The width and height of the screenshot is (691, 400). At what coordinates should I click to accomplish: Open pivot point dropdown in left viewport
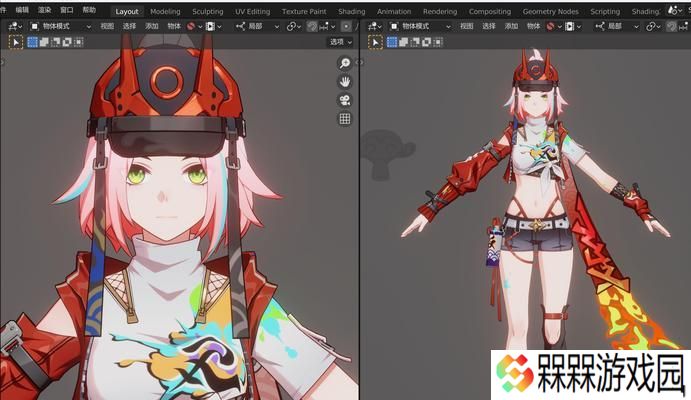point(293,26)
